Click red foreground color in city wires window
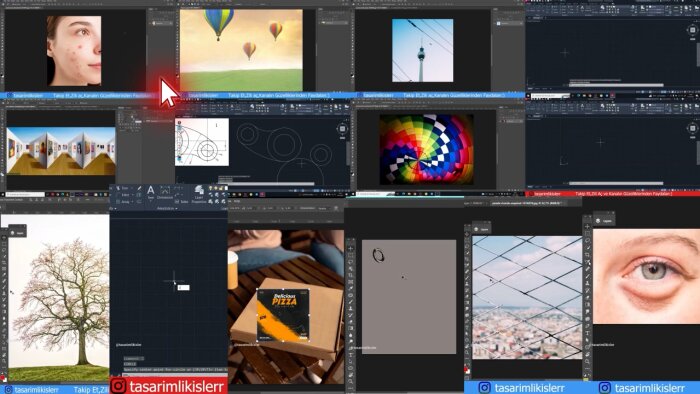Viewport: 700px width, 394px height. click(x=467, y=370)
